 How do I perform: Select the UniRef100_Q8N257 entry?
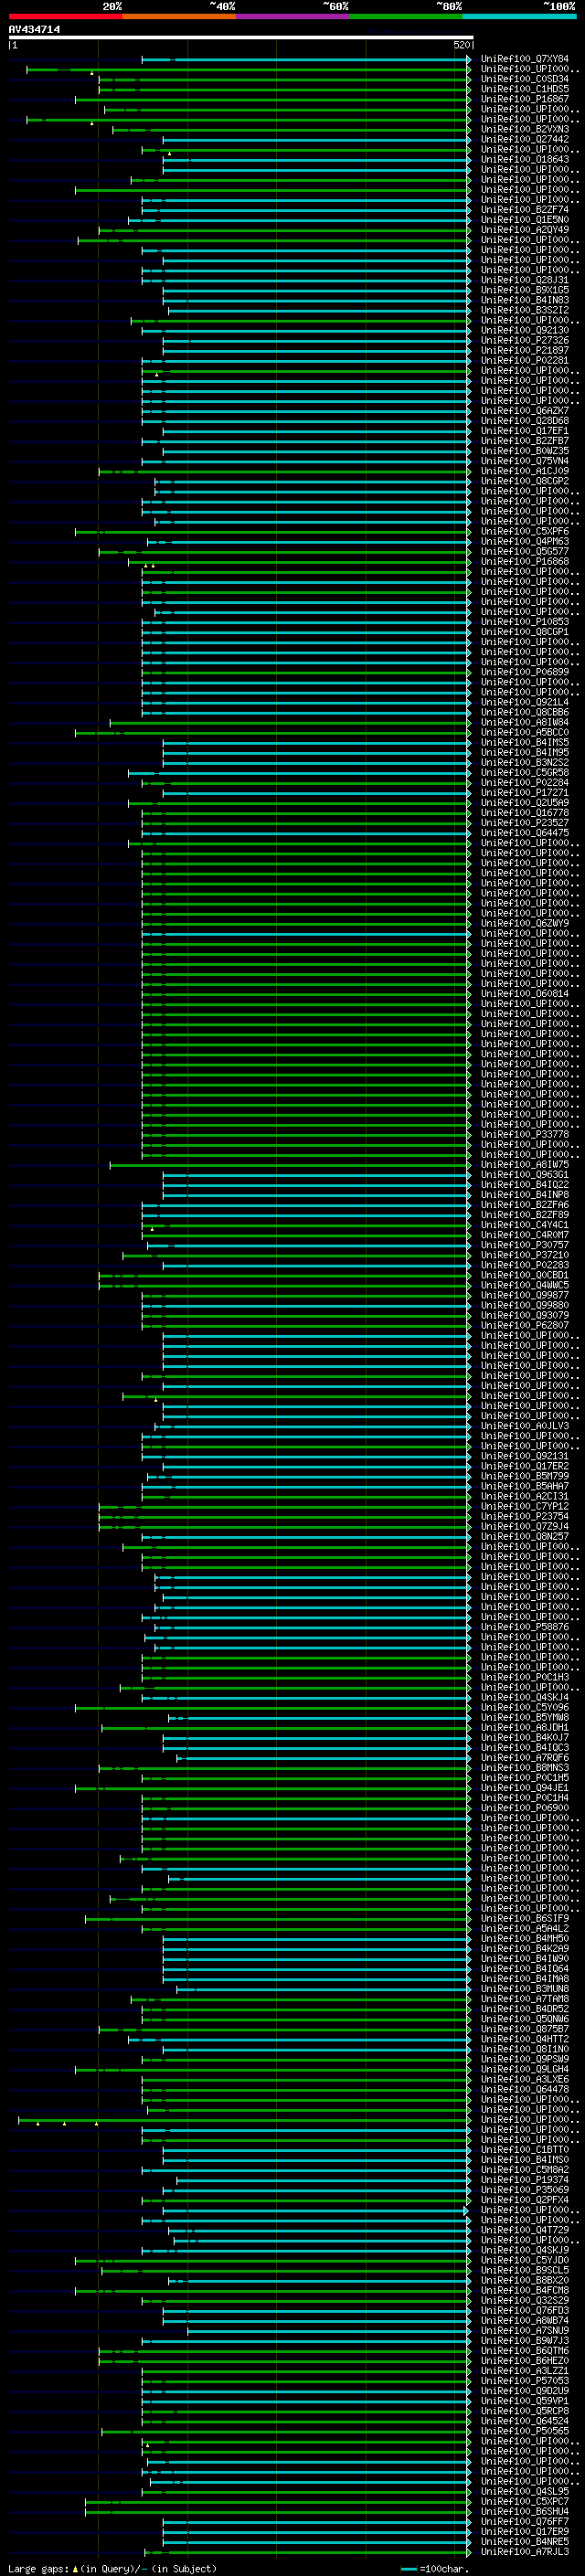[525, 1536]
